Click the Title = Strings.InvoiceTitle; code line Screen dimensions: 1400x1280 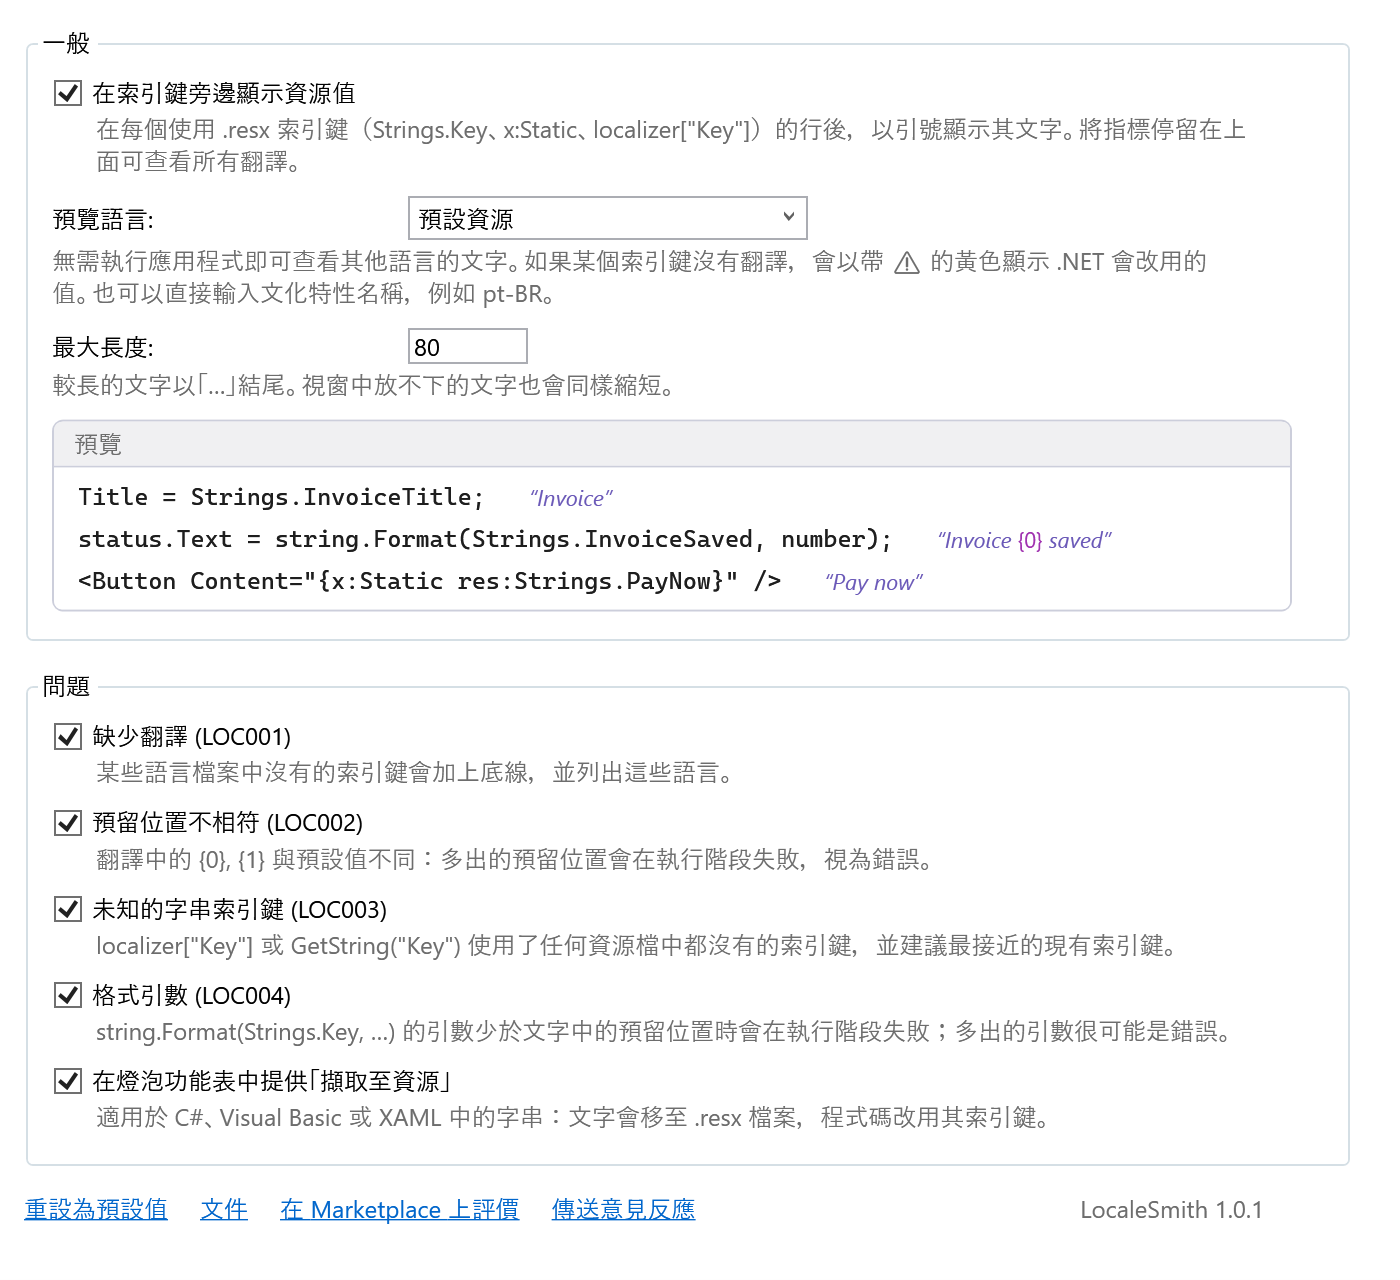[281, 497]
